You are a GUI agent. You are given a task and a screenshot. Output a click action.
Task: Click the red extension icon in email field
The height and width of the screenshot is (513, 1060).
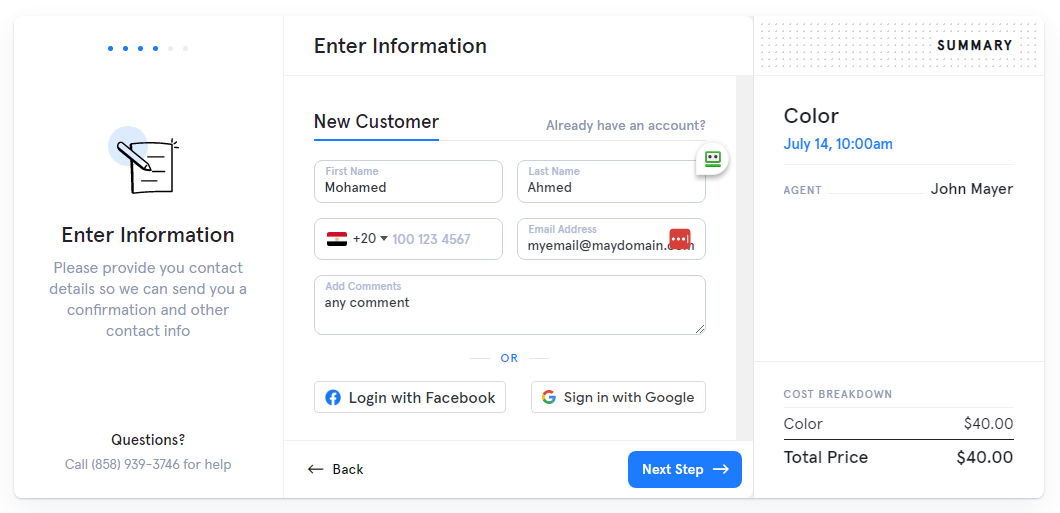point(680,240)
